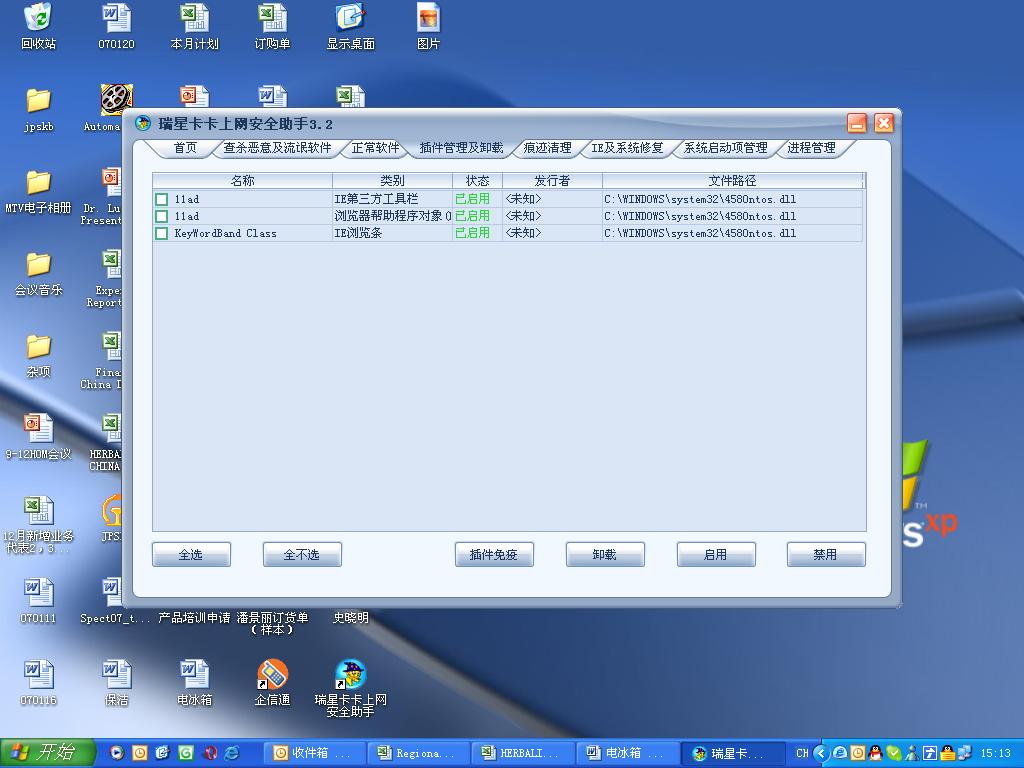Click the 卸载 button

tap(605, 554)
